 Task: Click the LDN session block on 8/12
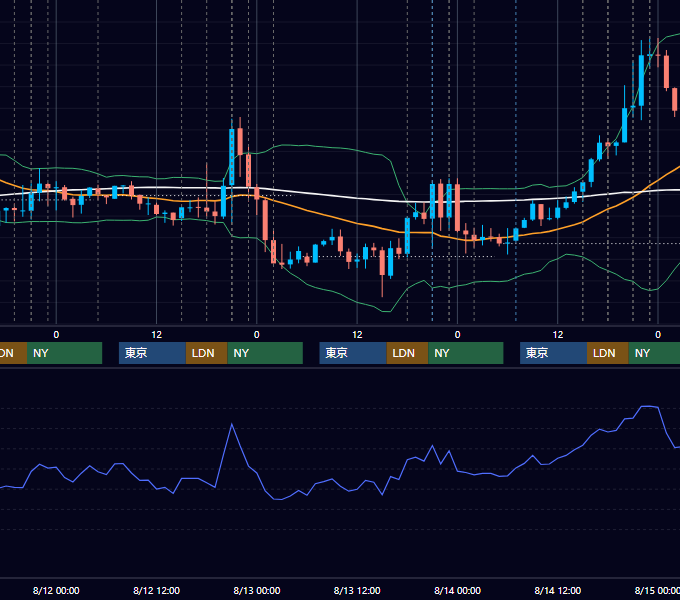(x=206, y=353)
